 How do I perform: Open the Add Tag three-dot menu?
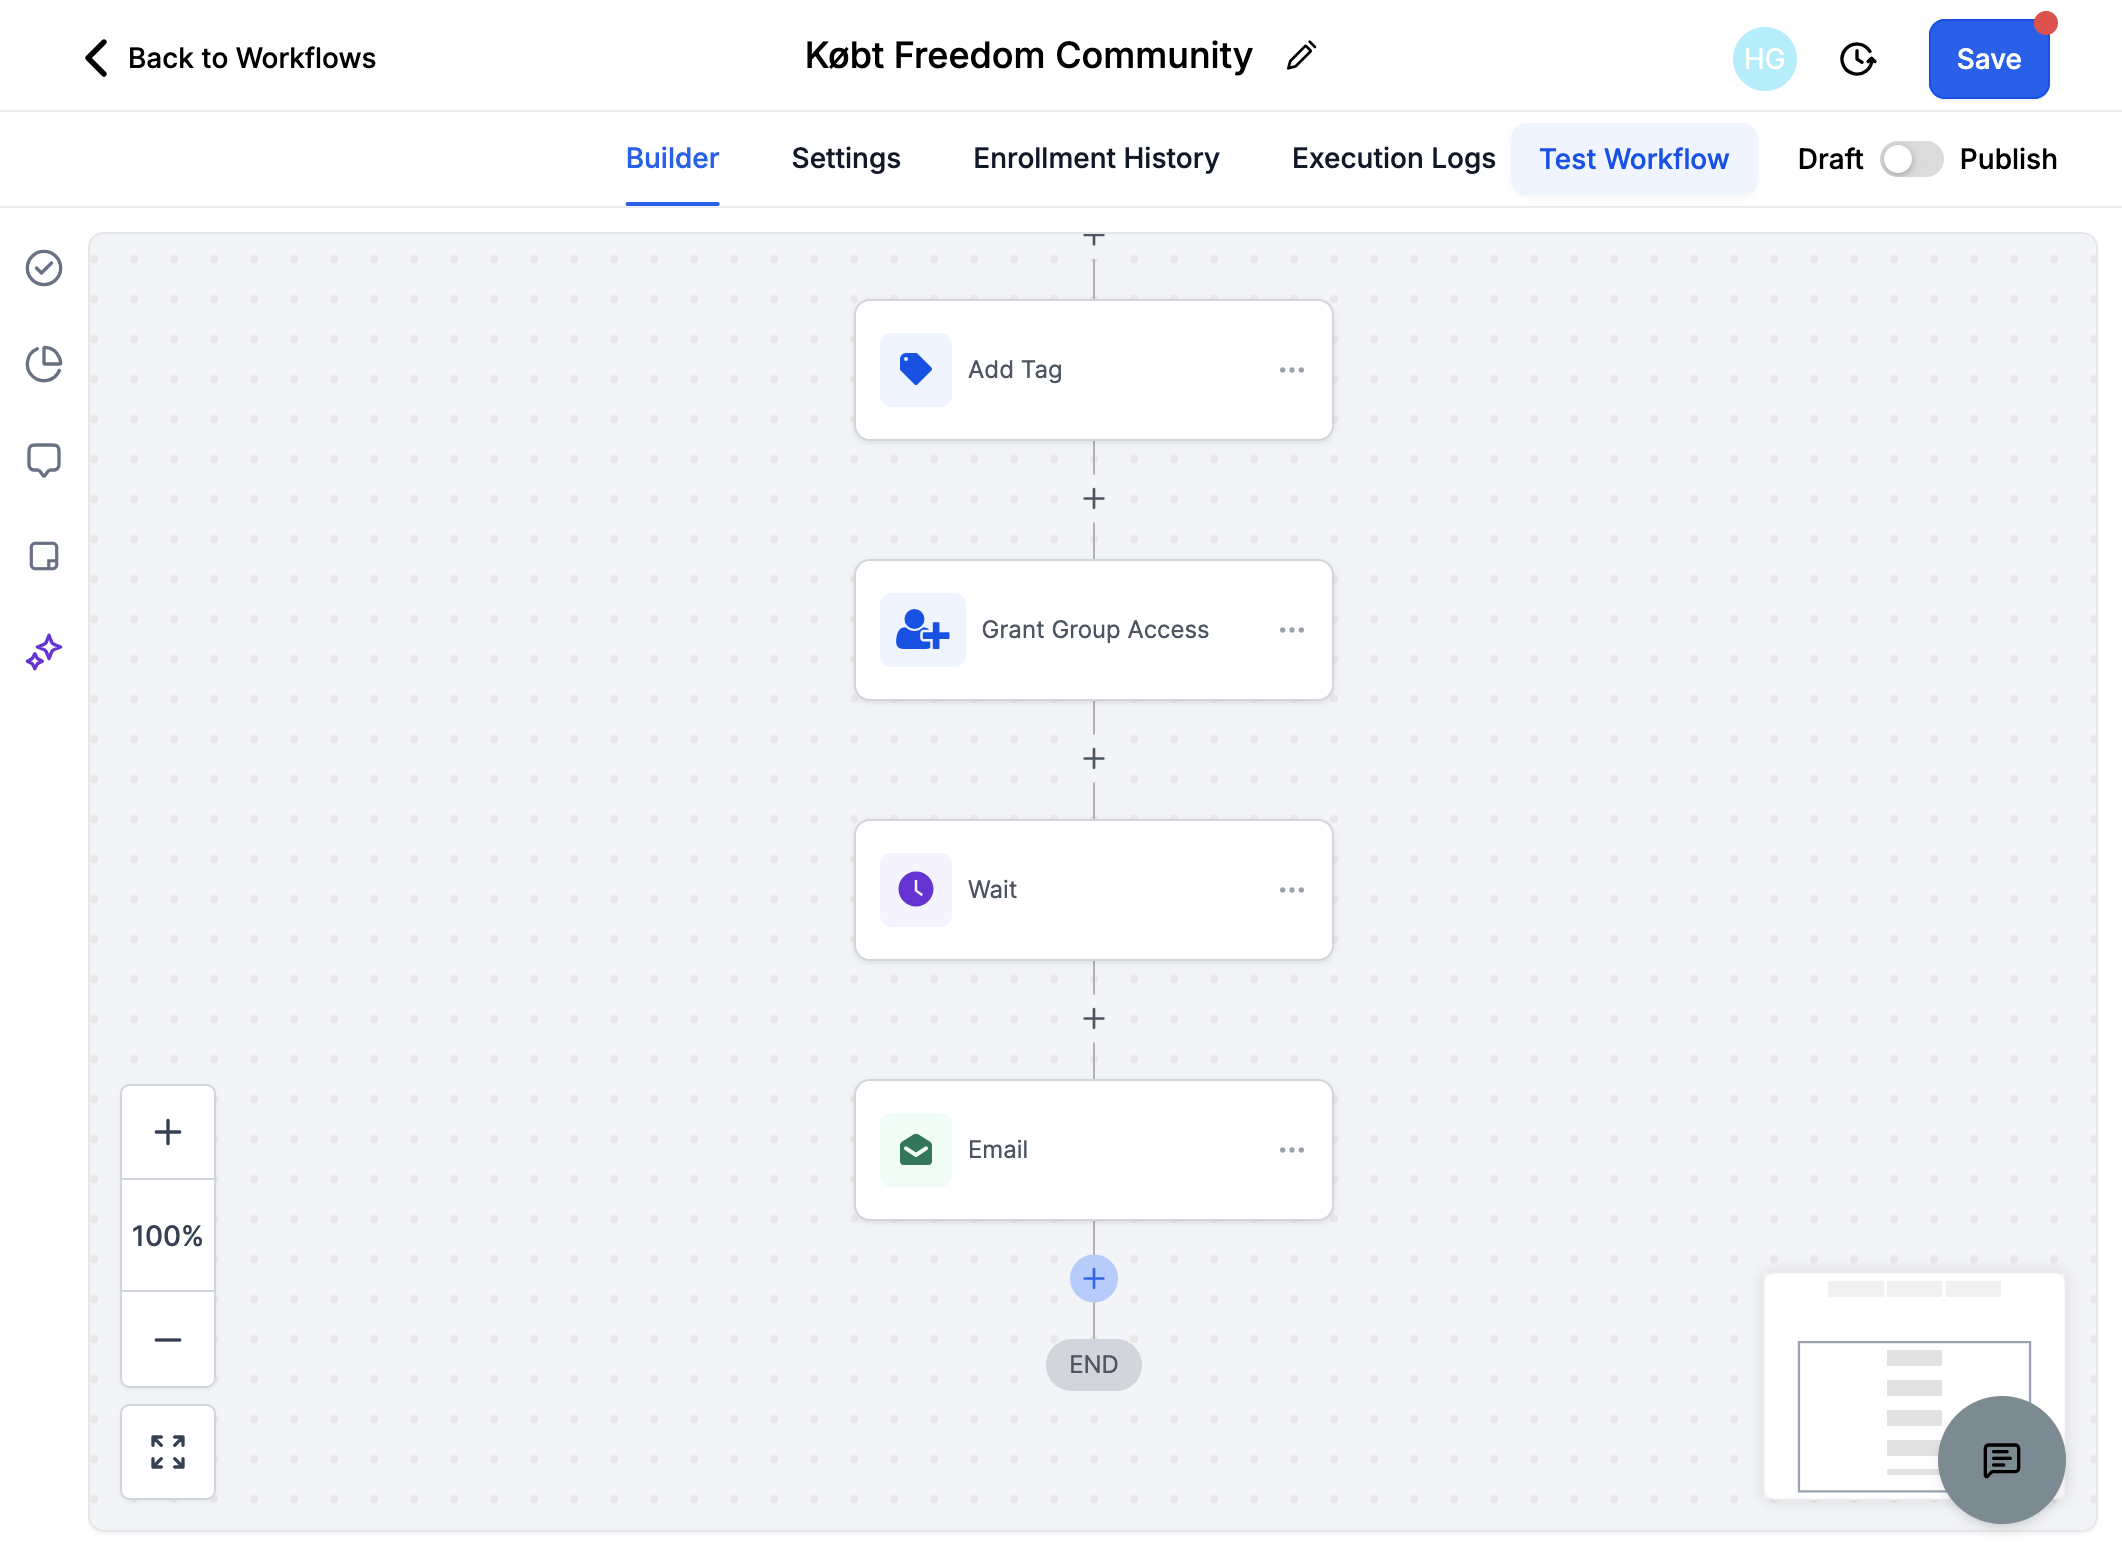1292,370
